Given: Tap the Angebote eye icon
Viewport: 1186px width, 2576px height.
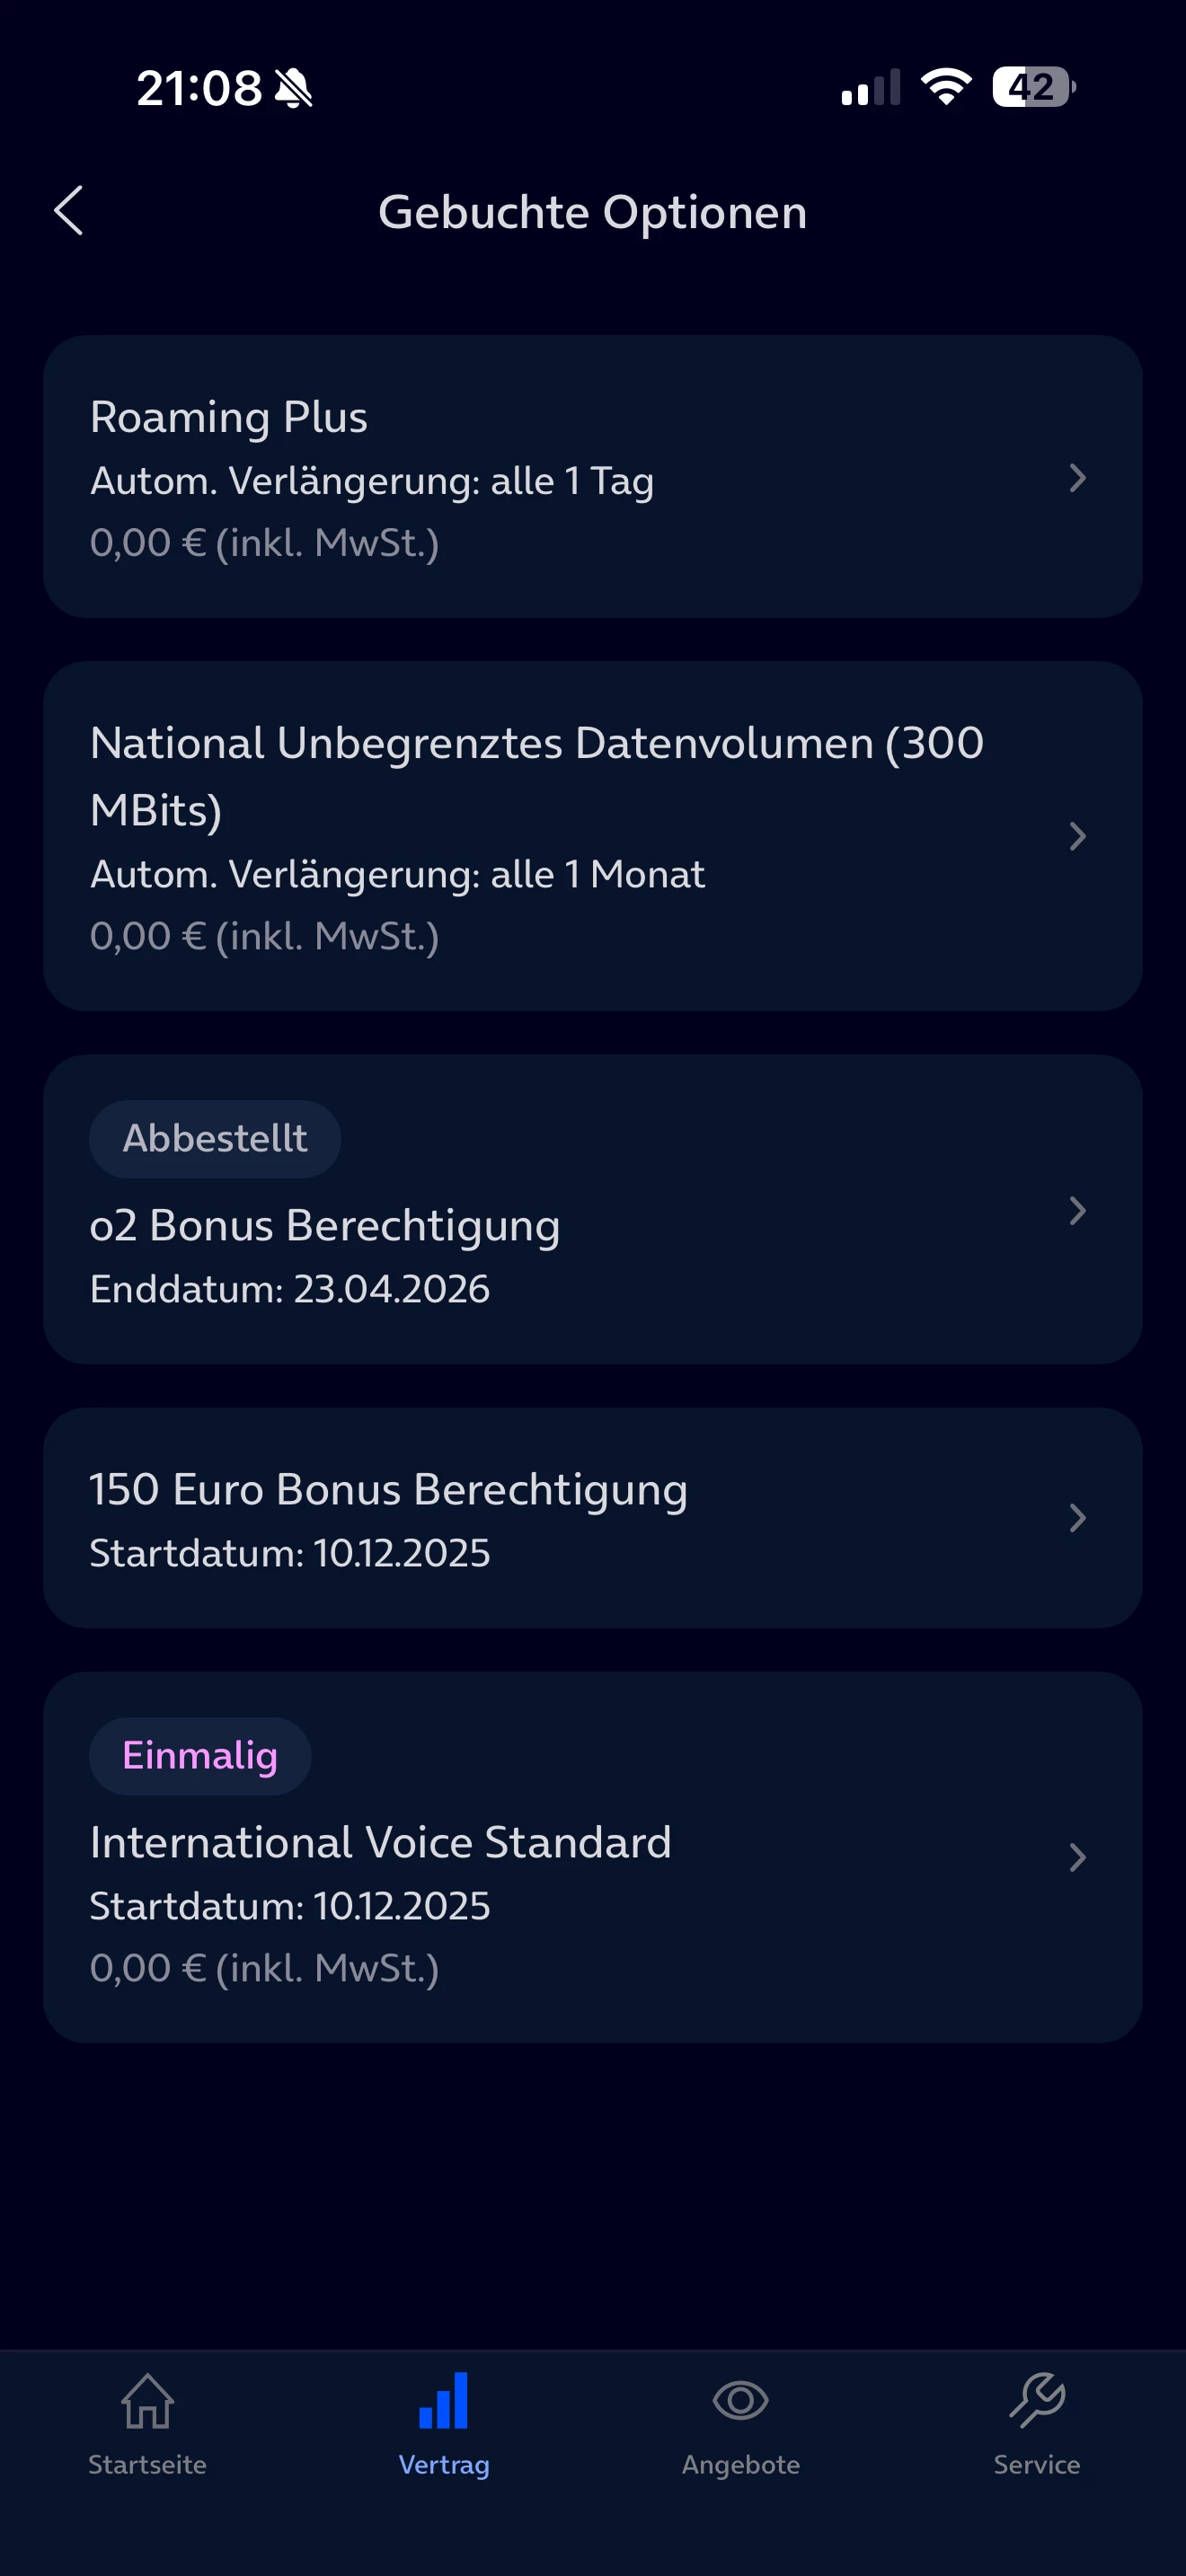Looking at the screenshot, I should coord(740,2400).
